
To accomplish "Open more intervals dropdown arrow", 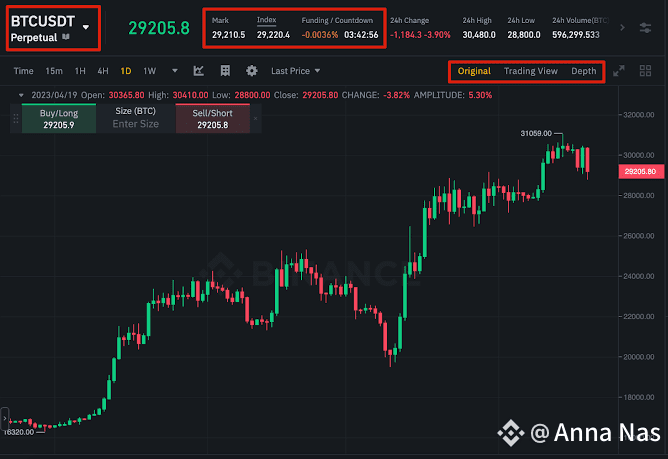I will point(175,71).
